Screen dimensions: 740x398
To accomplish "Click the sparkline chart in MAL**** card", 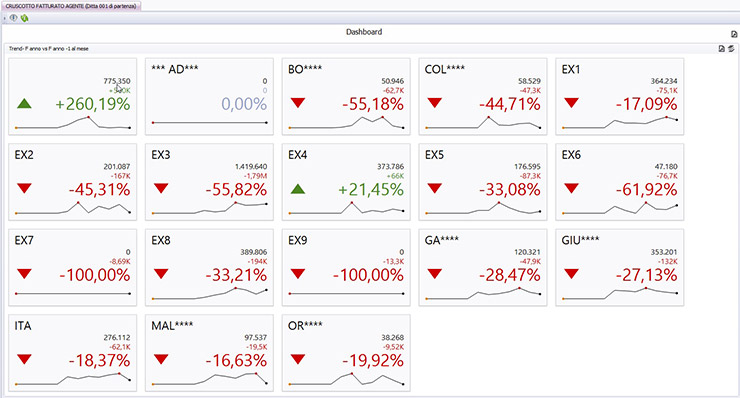I will pyautogui.click(x=210, y=378).
